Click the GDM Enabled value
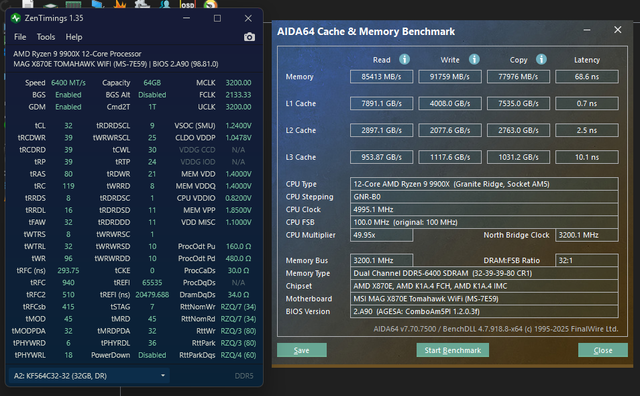This screenshot has width=640, height=396. click(68, 107)
